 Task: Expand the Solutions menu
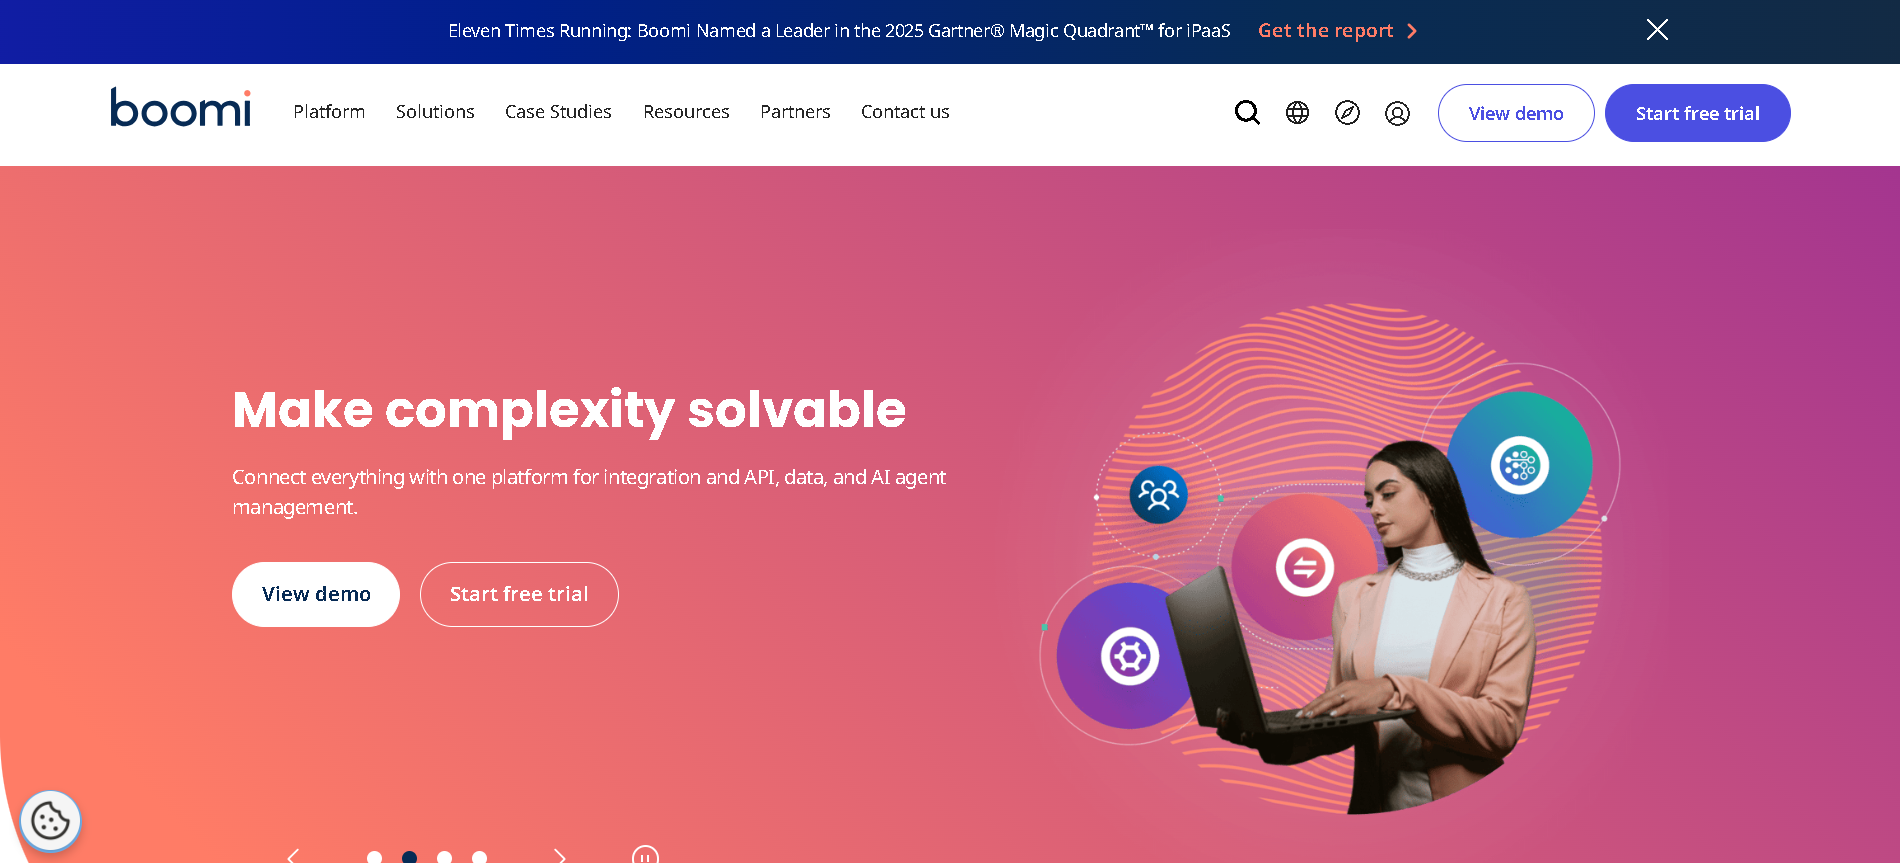[435, 112]
